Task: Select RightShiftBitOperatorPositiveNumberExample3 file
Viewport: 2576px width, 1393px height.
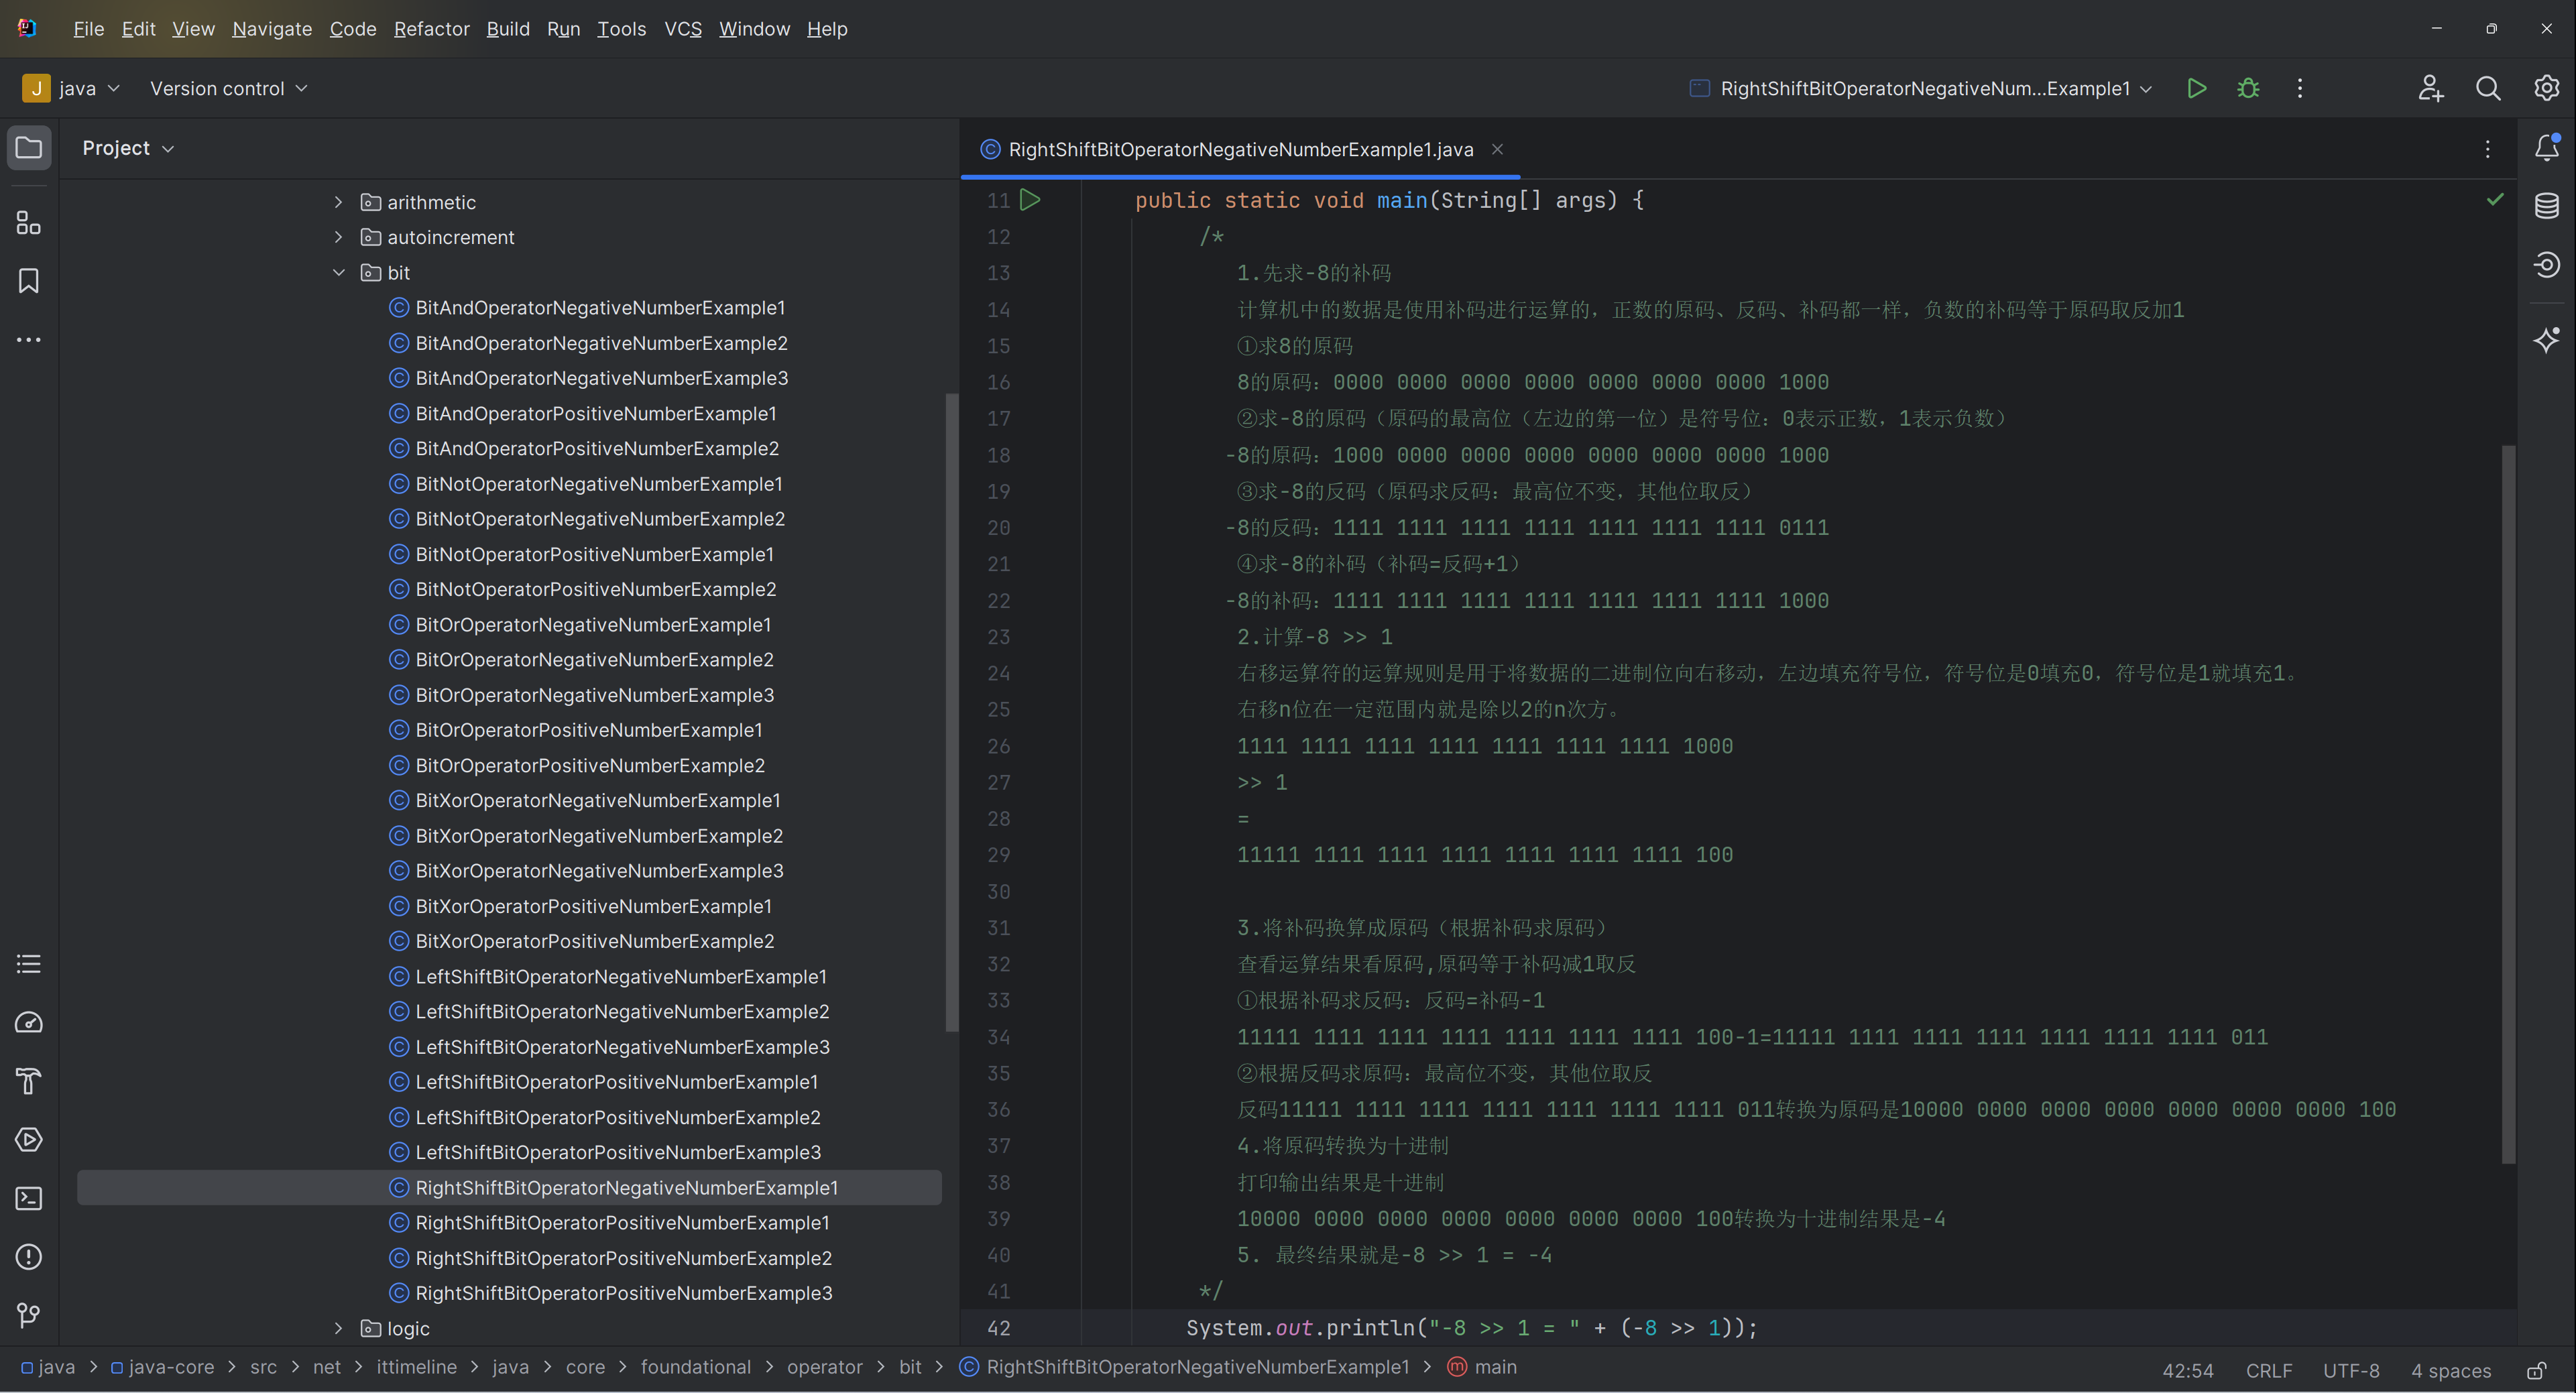Action: click(x=623, y=1293)
